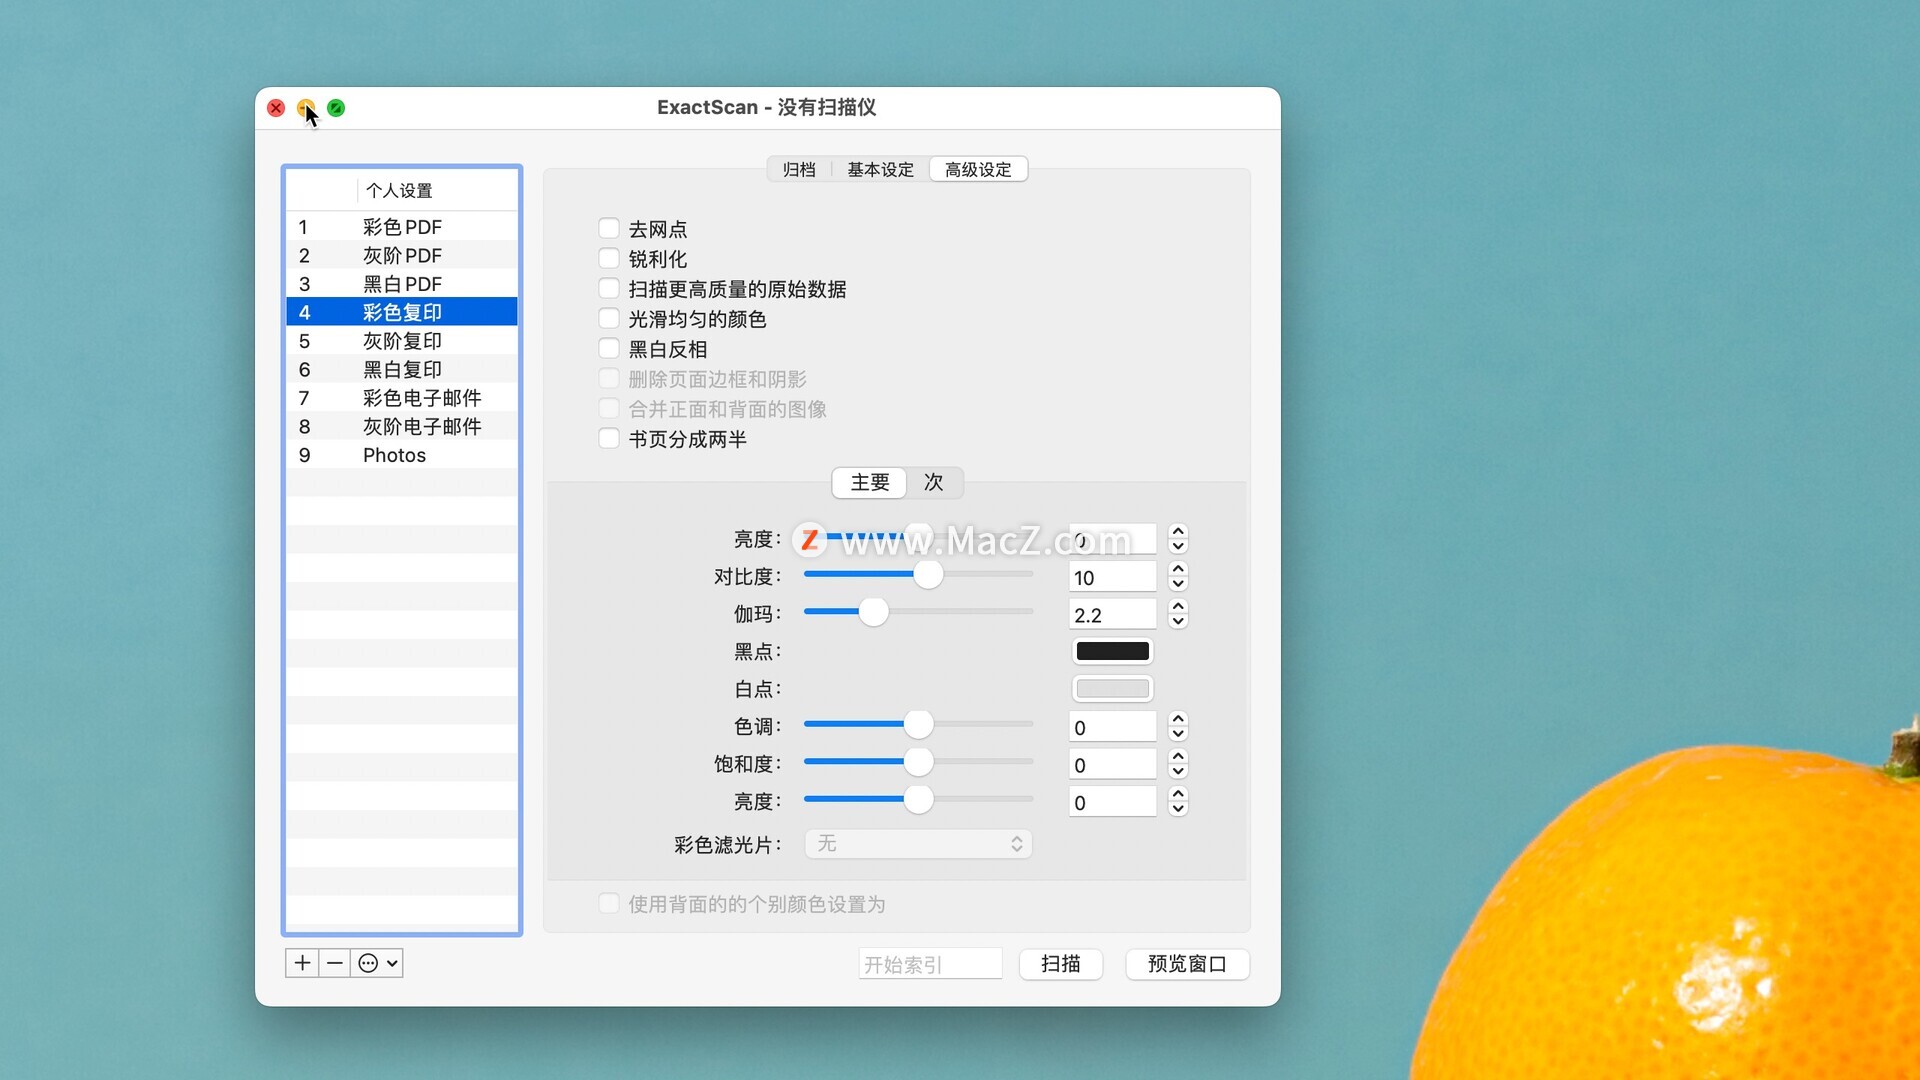Screen dimensions: 1920x1080
Task: Toggle 合并正面和背面的图像 checkbox
Action: 609,409
